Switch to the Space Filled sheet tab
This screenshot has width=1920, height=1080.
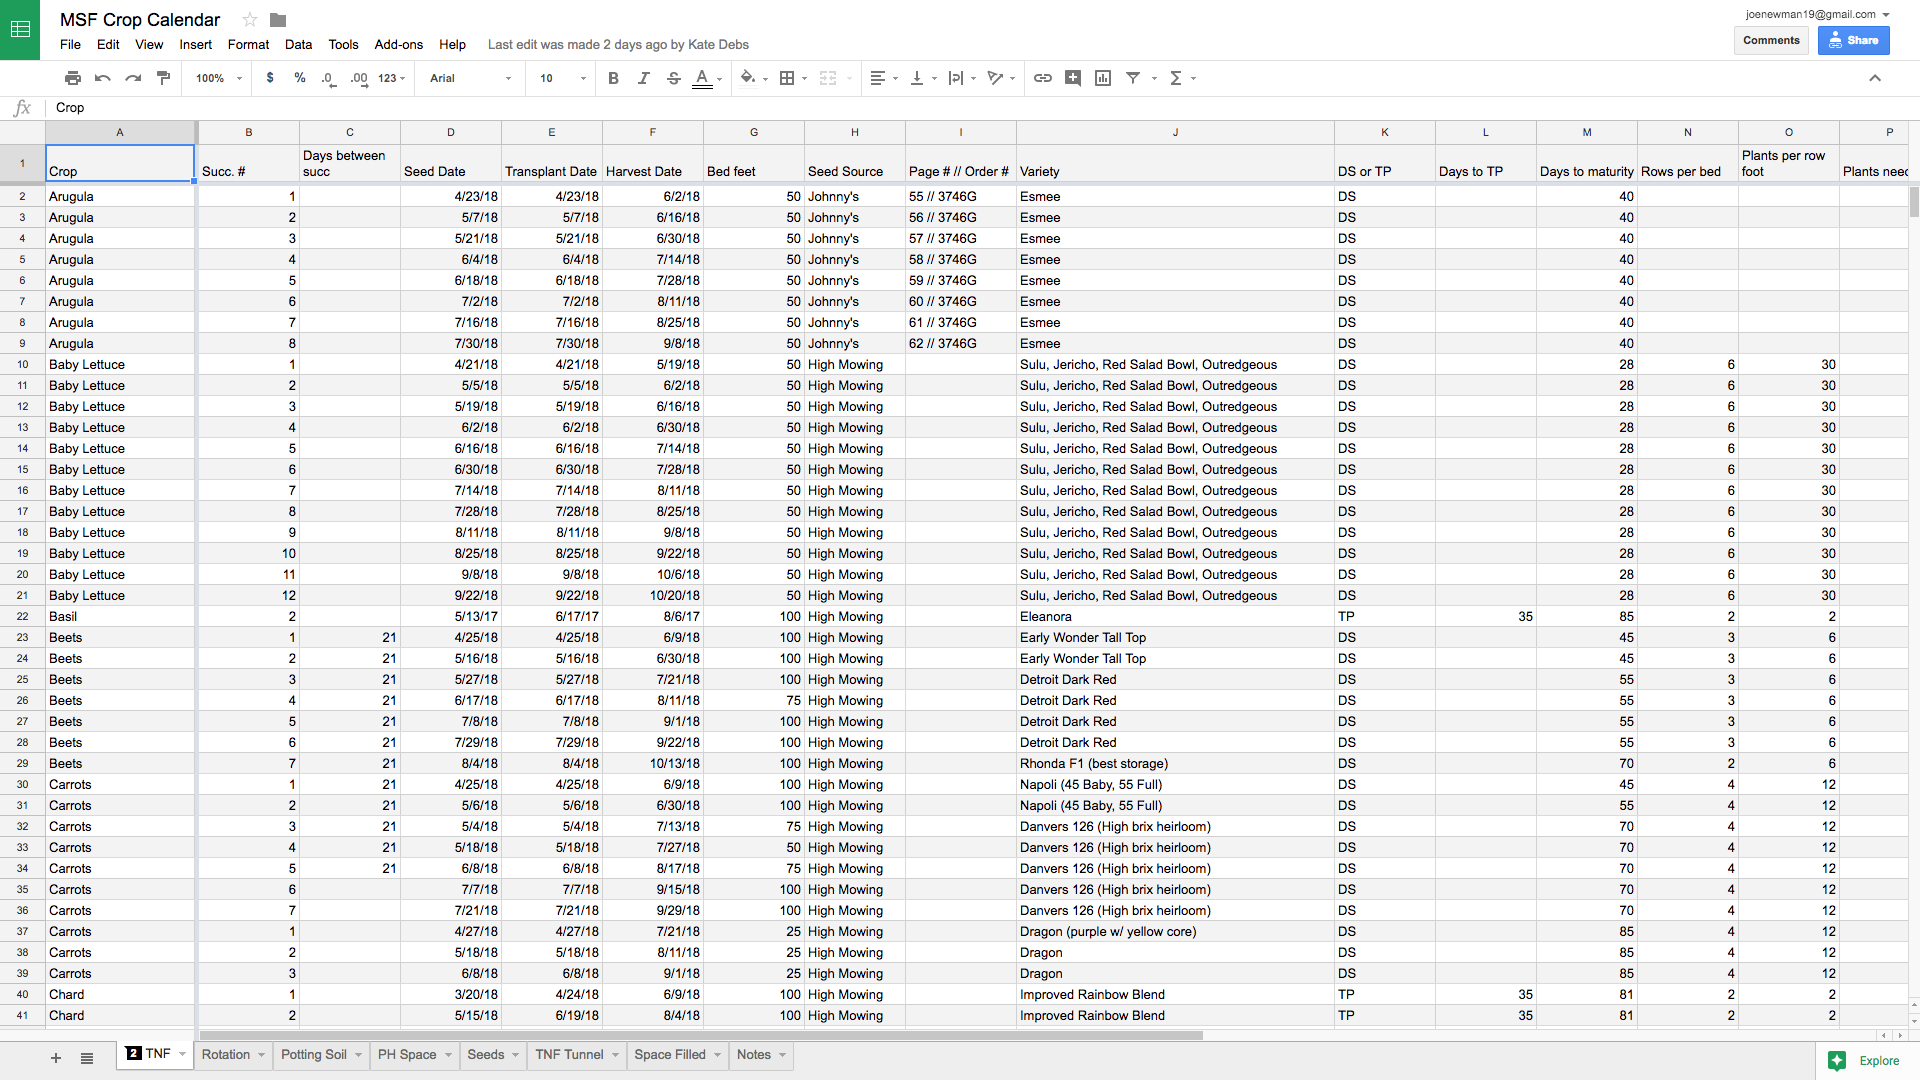point(670,1055)
